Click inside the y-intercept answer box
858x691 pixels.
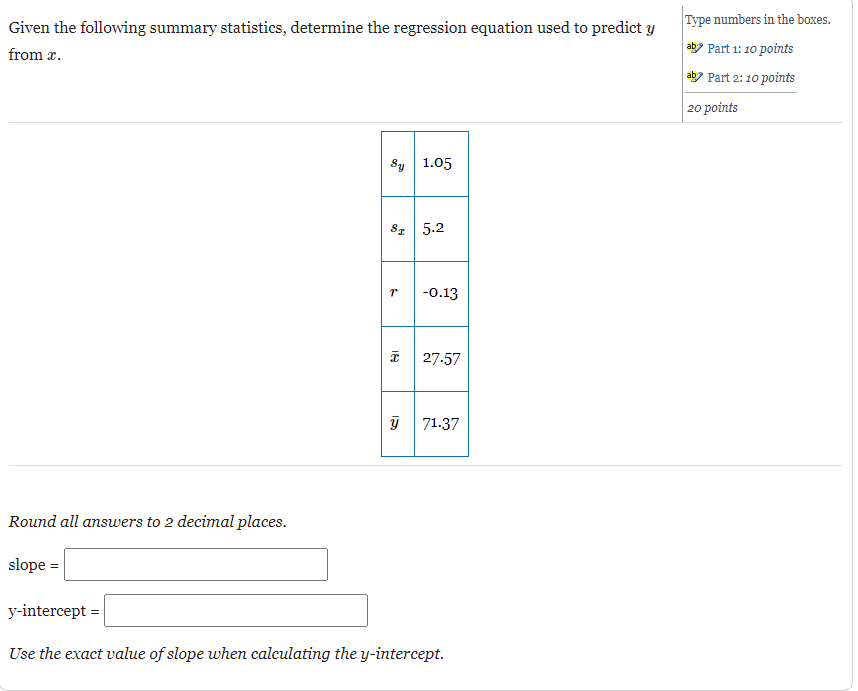[x=235, y=610]
